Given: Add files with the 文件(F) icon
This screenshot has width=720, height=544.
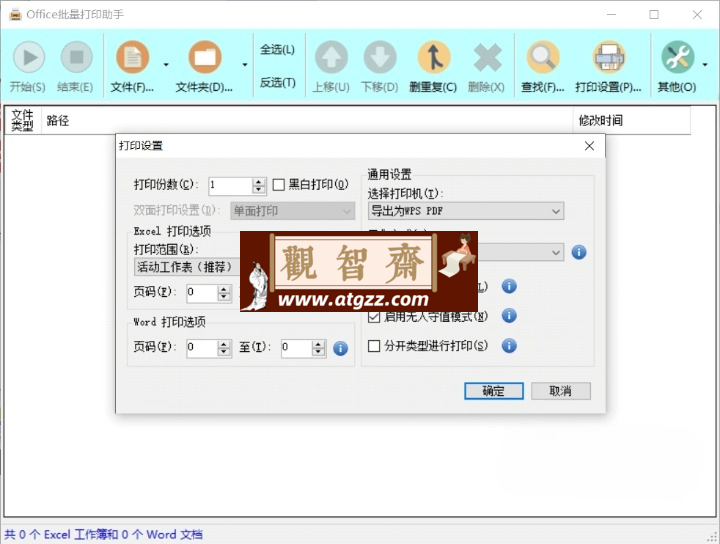Looking at the screenshot, I should [x=132, y=57].
